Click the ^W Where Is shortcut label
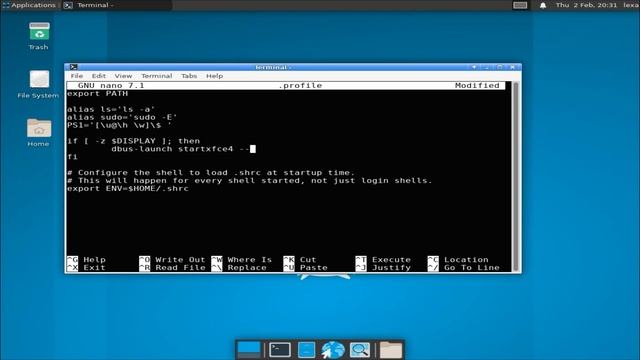The height and width of the screenshot is (360, 640). [x=242, y=260]
